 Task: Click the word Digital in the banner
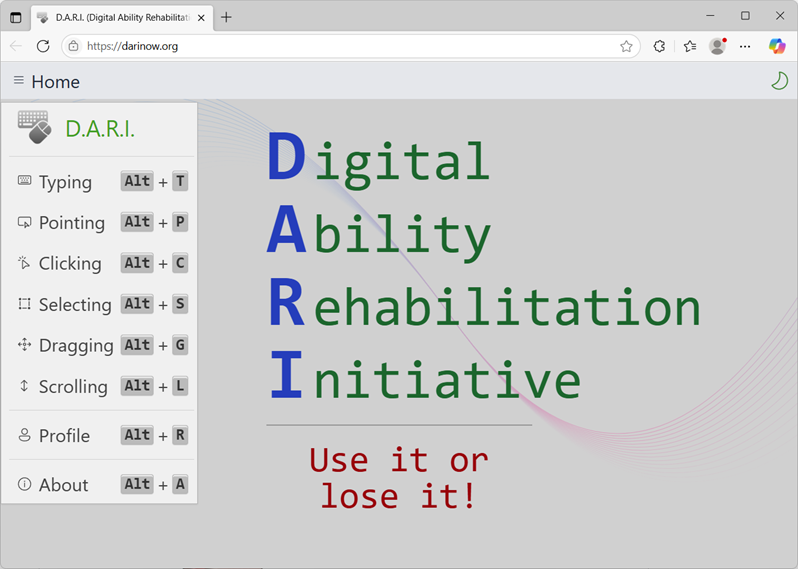tap(378, 159)
